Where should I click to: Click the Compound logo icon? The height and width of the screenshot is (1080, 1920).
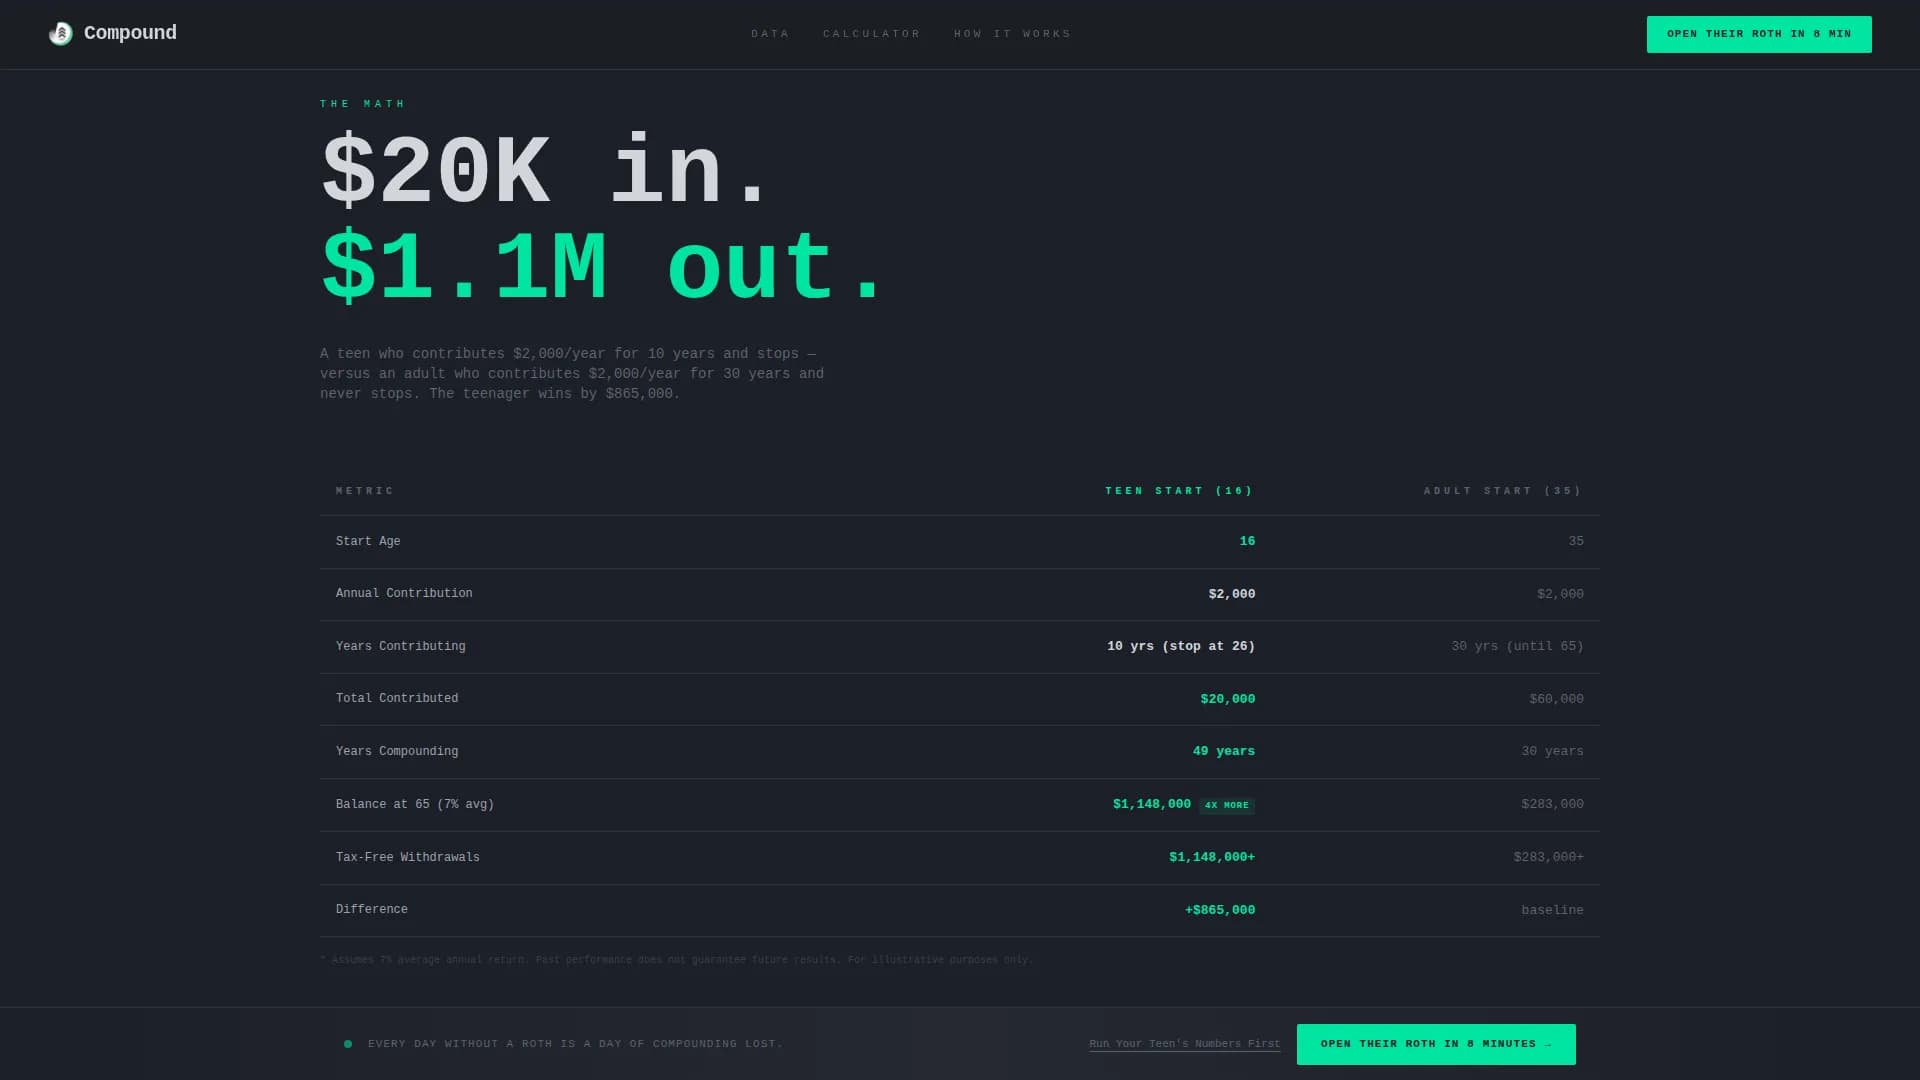click(61, 34)
